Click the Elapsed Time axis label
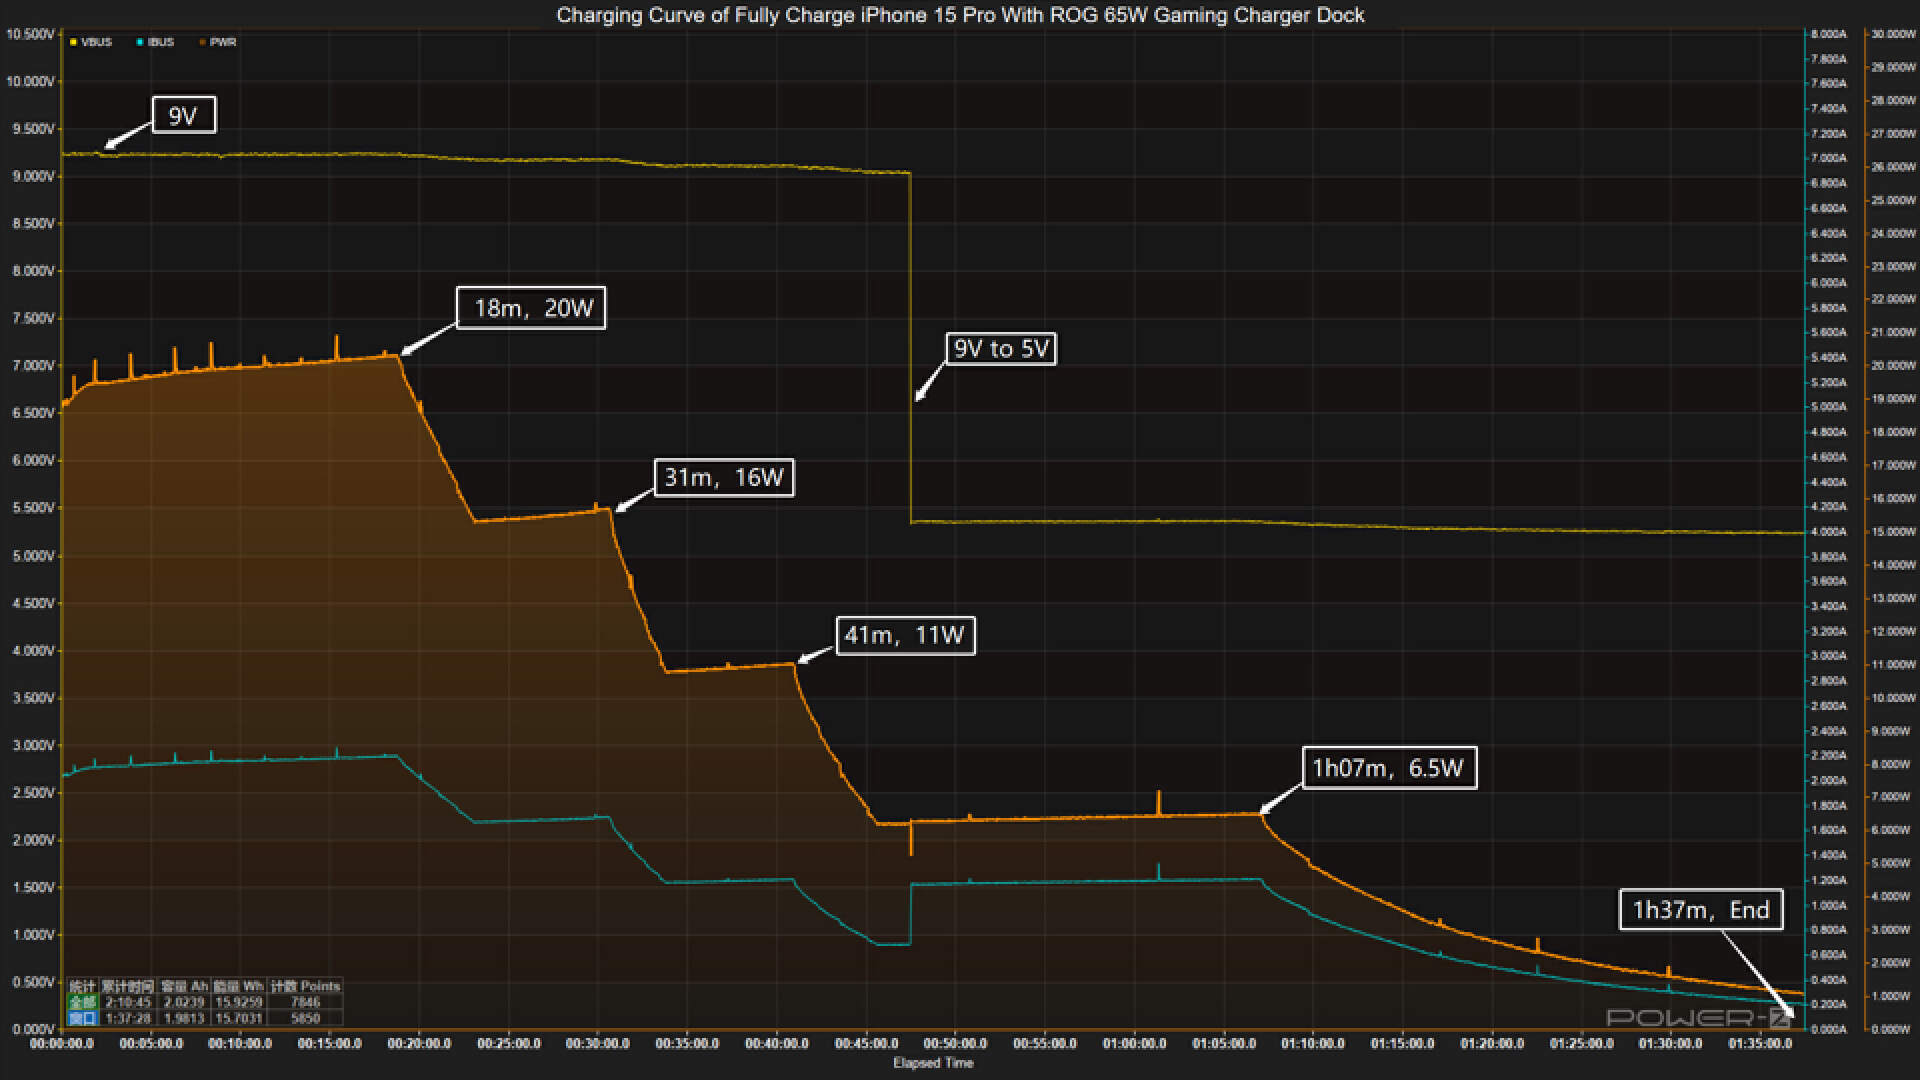The height and width of the screenshot is (1080, 1920). pos(933,1063)
